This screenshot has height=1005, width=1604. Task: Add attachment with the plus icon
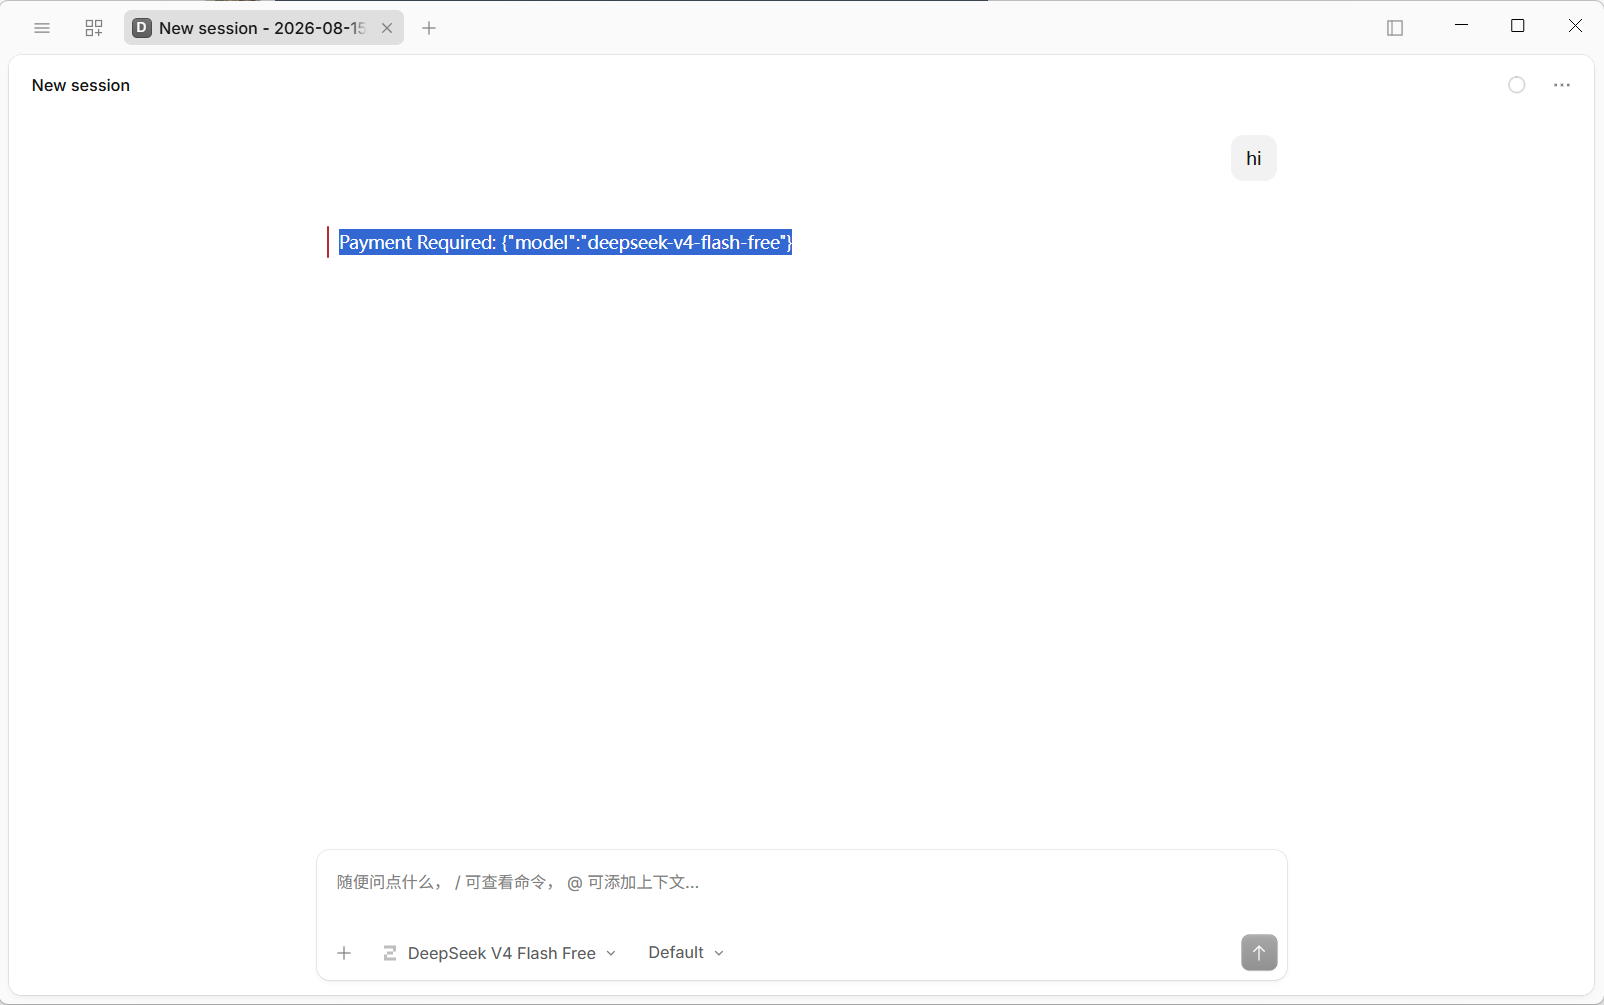coord(344,953)
